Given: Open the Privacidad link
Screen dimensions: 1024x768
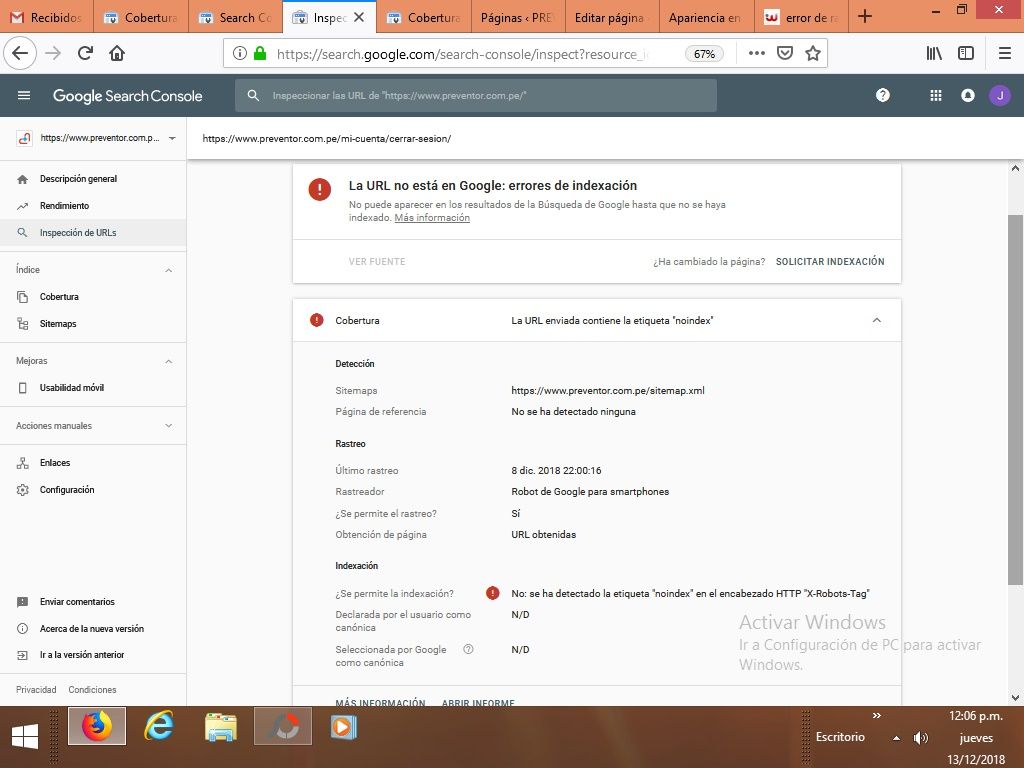Looking at the screenshot, I should (36, 690).
